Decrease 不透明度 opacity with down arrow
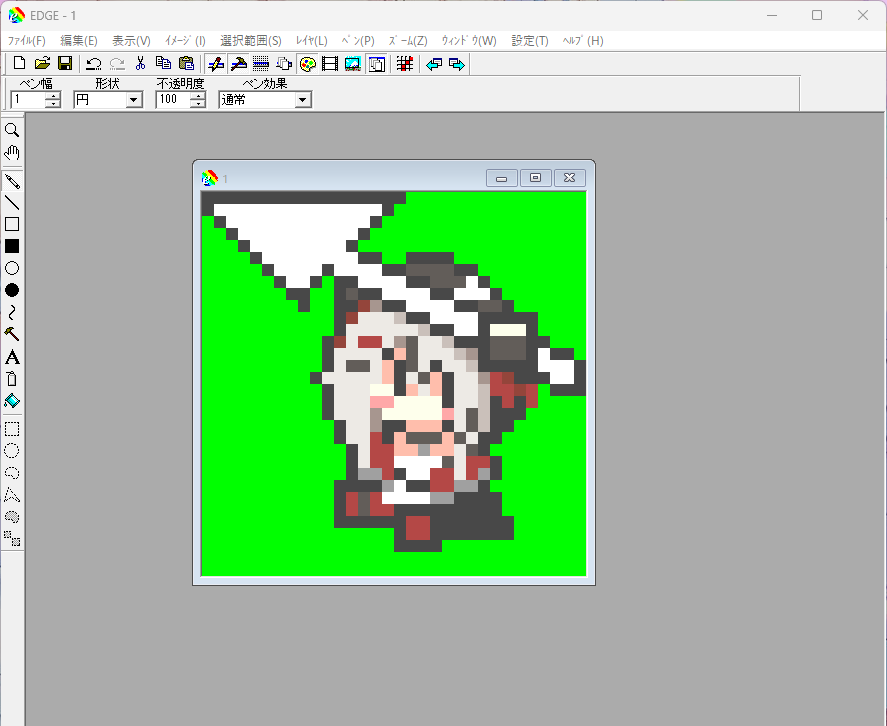 tap(197, 104)
